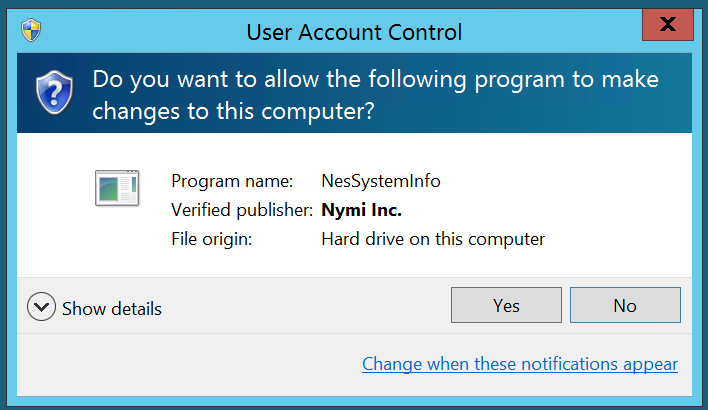
Task: Select the NesSystemInfo program name text
Action: [380, 181]
